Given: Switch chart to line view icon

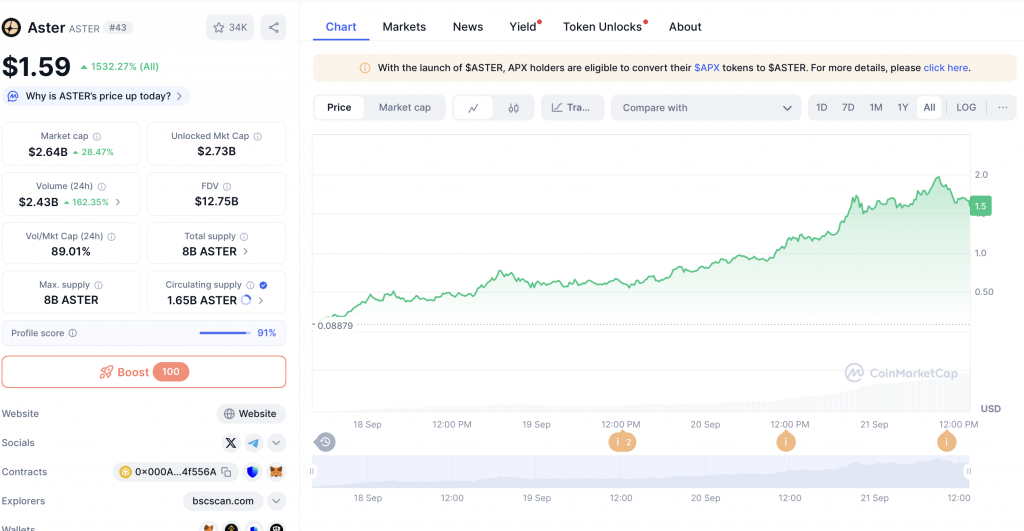Looking at the screenshot, I should tap(473, 108).
